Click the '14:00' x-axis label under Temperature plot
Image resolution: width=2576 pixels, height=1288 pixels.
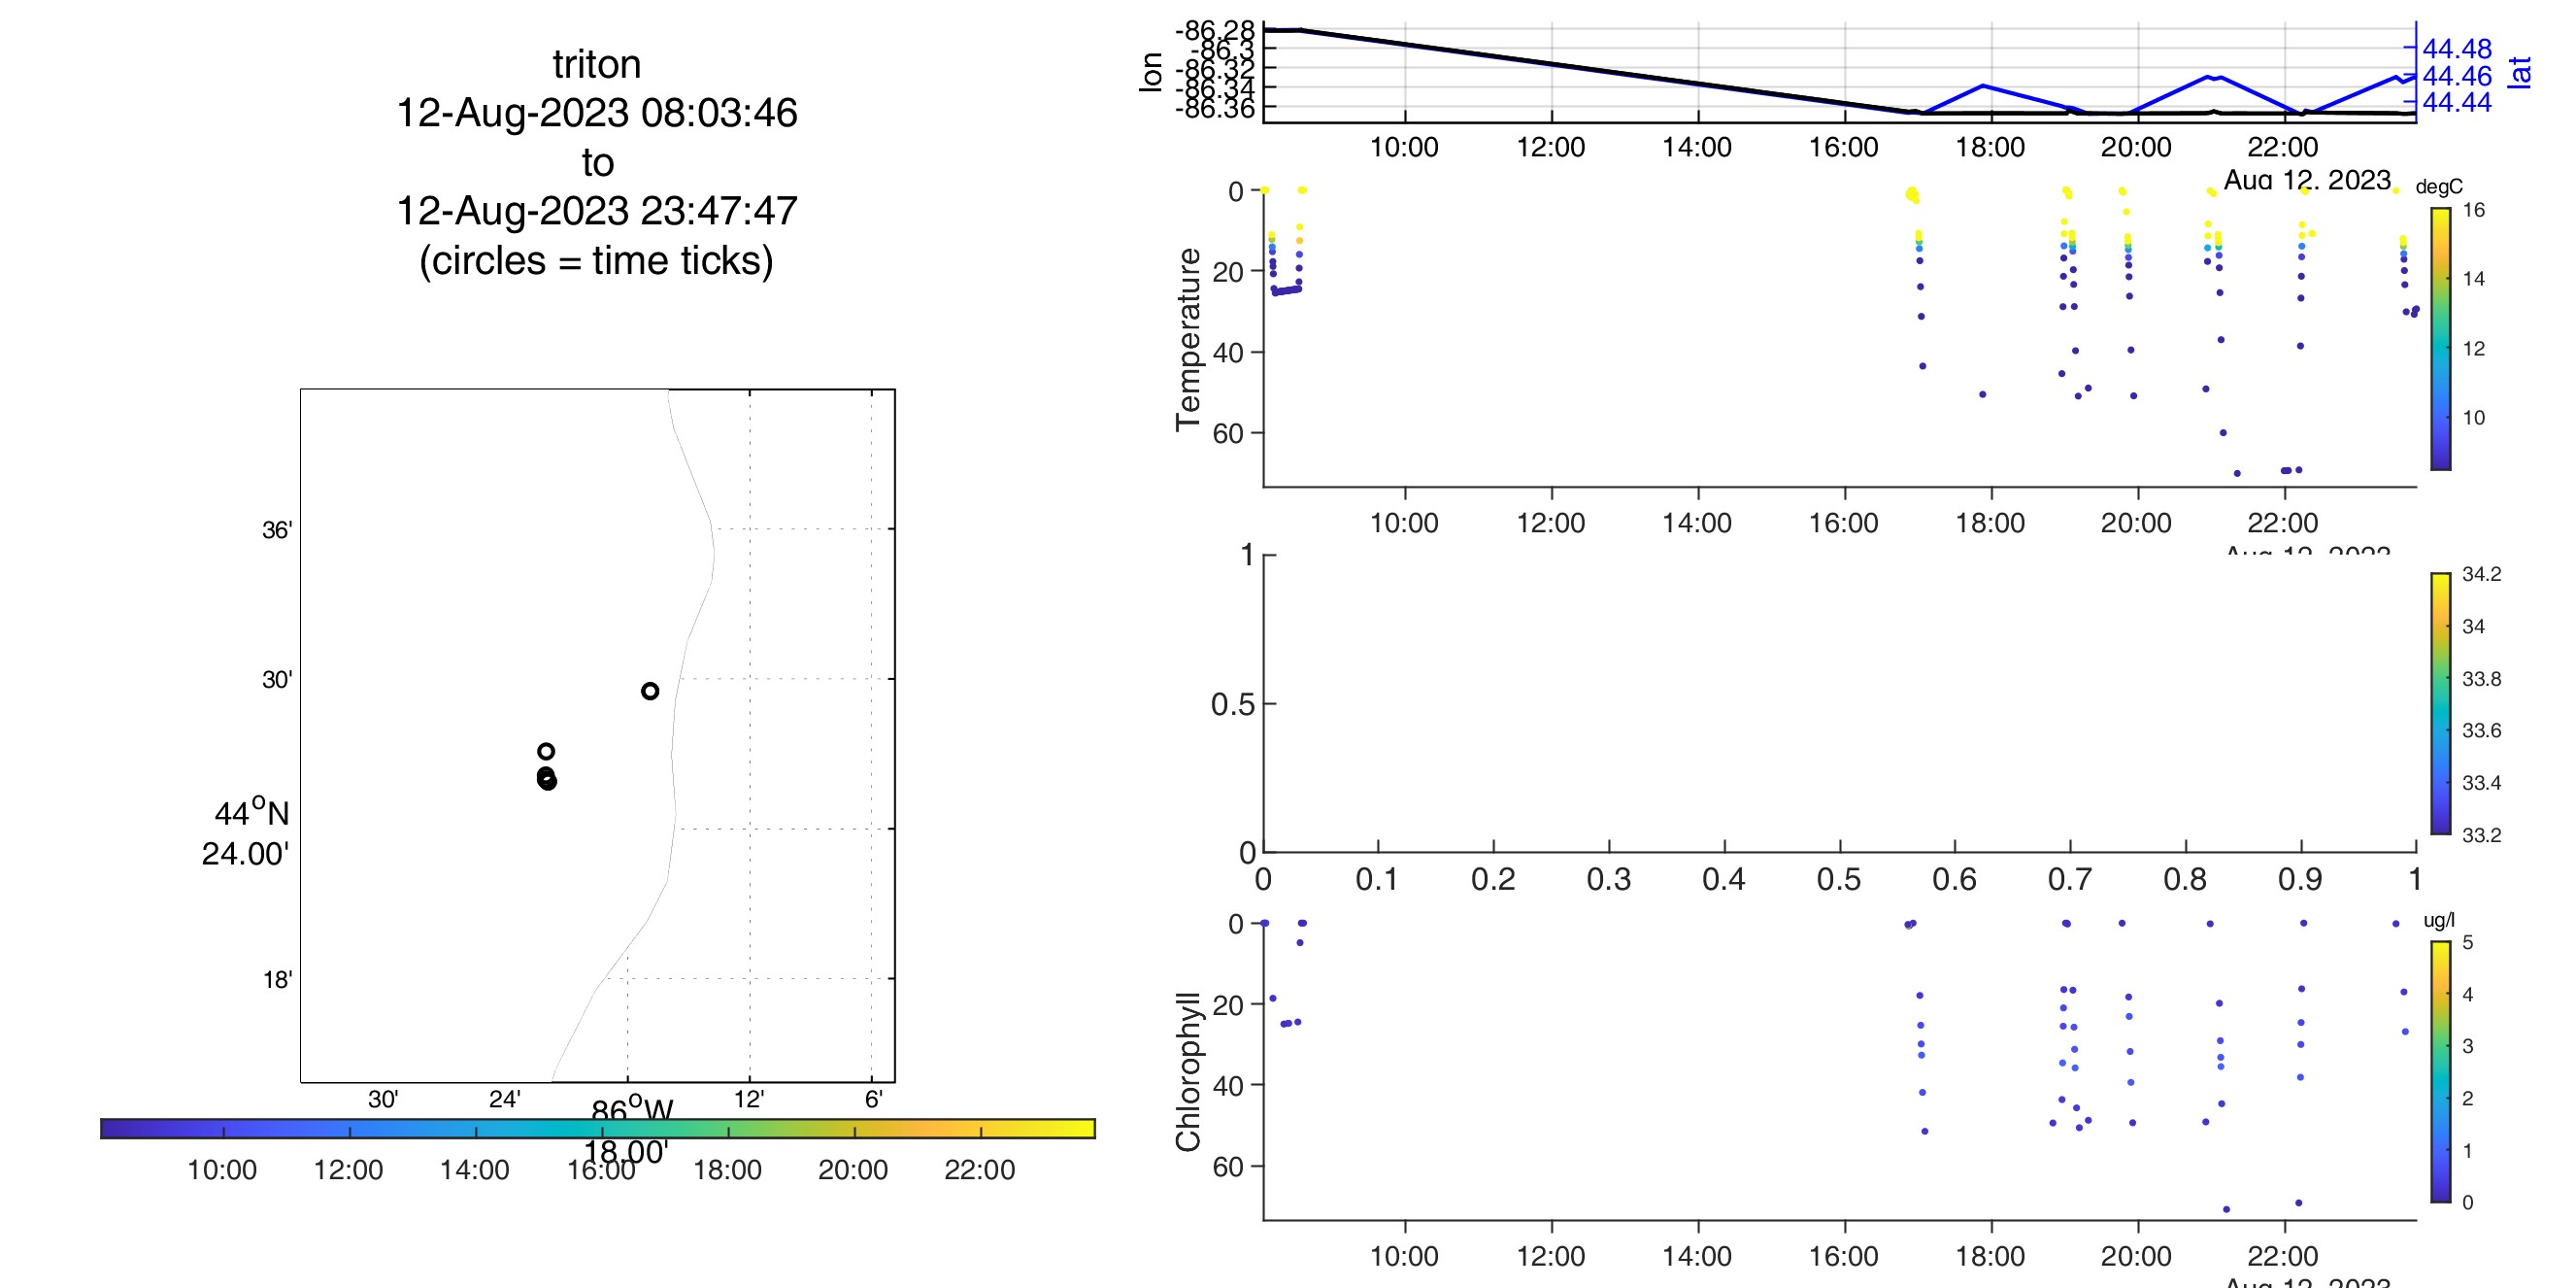[x=1697, y=523]
